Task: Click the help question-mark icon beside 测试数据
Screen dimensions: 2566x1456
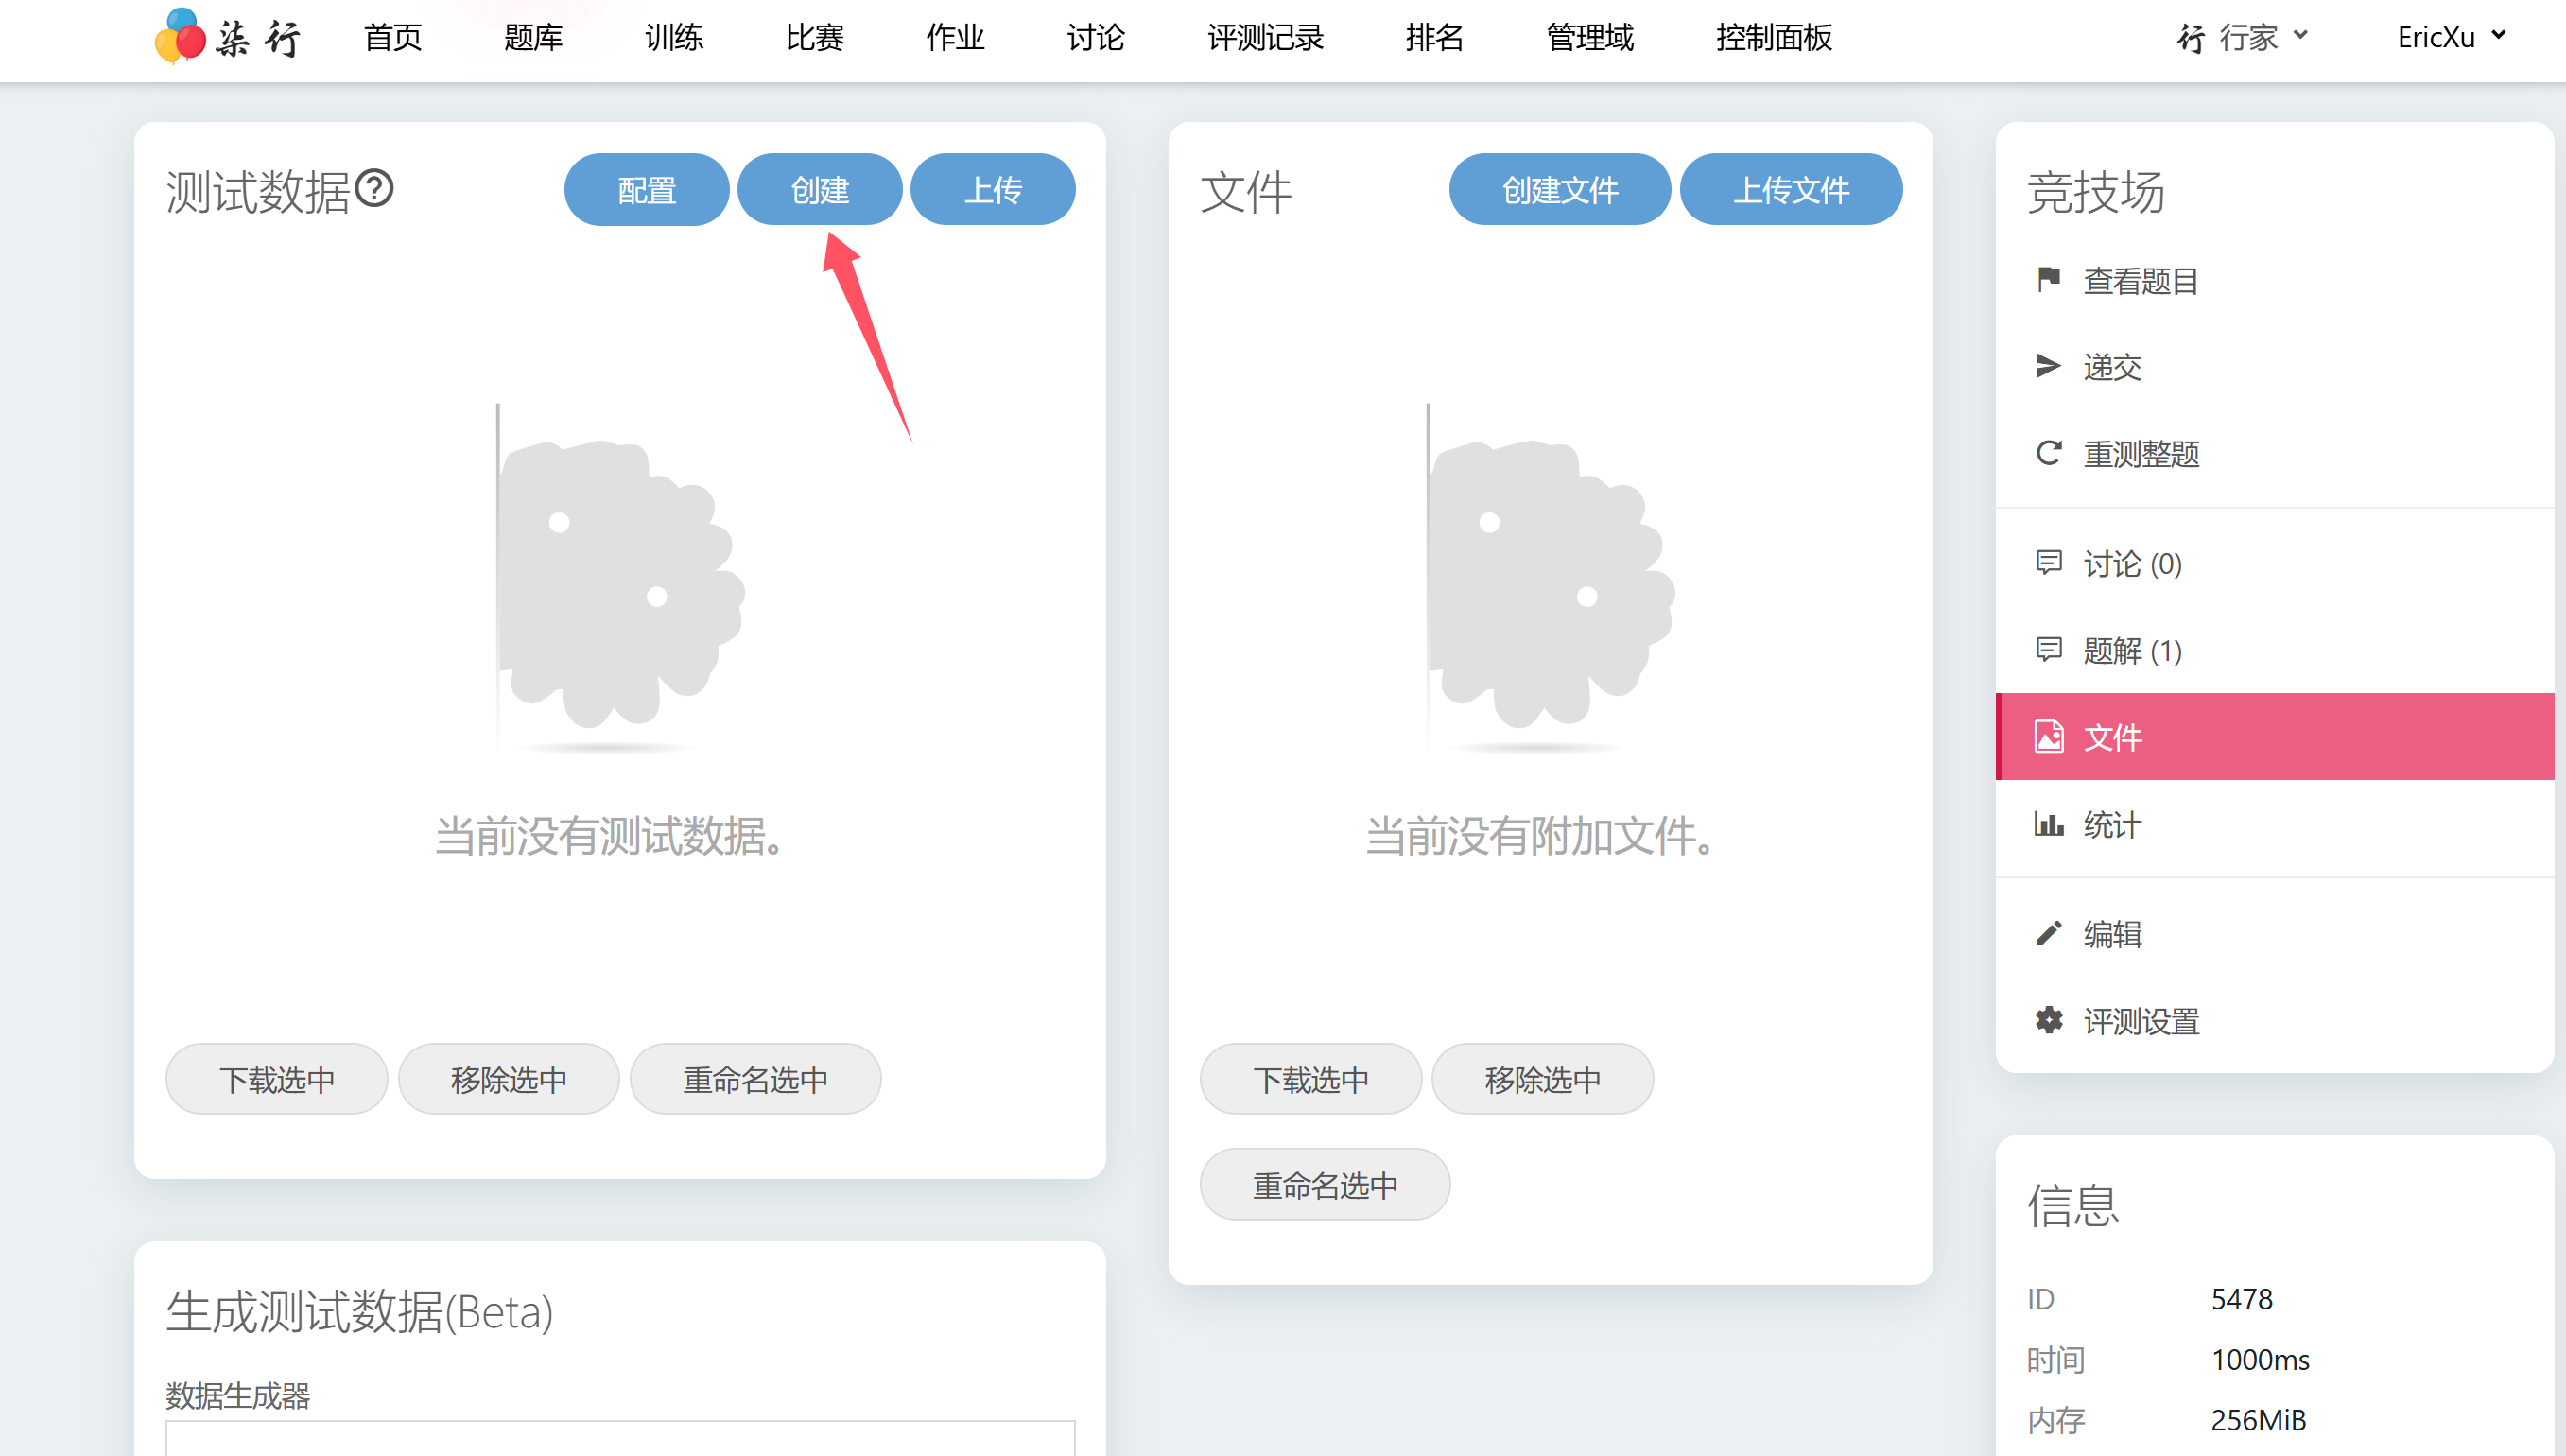Action: click(x=375, y=188)
